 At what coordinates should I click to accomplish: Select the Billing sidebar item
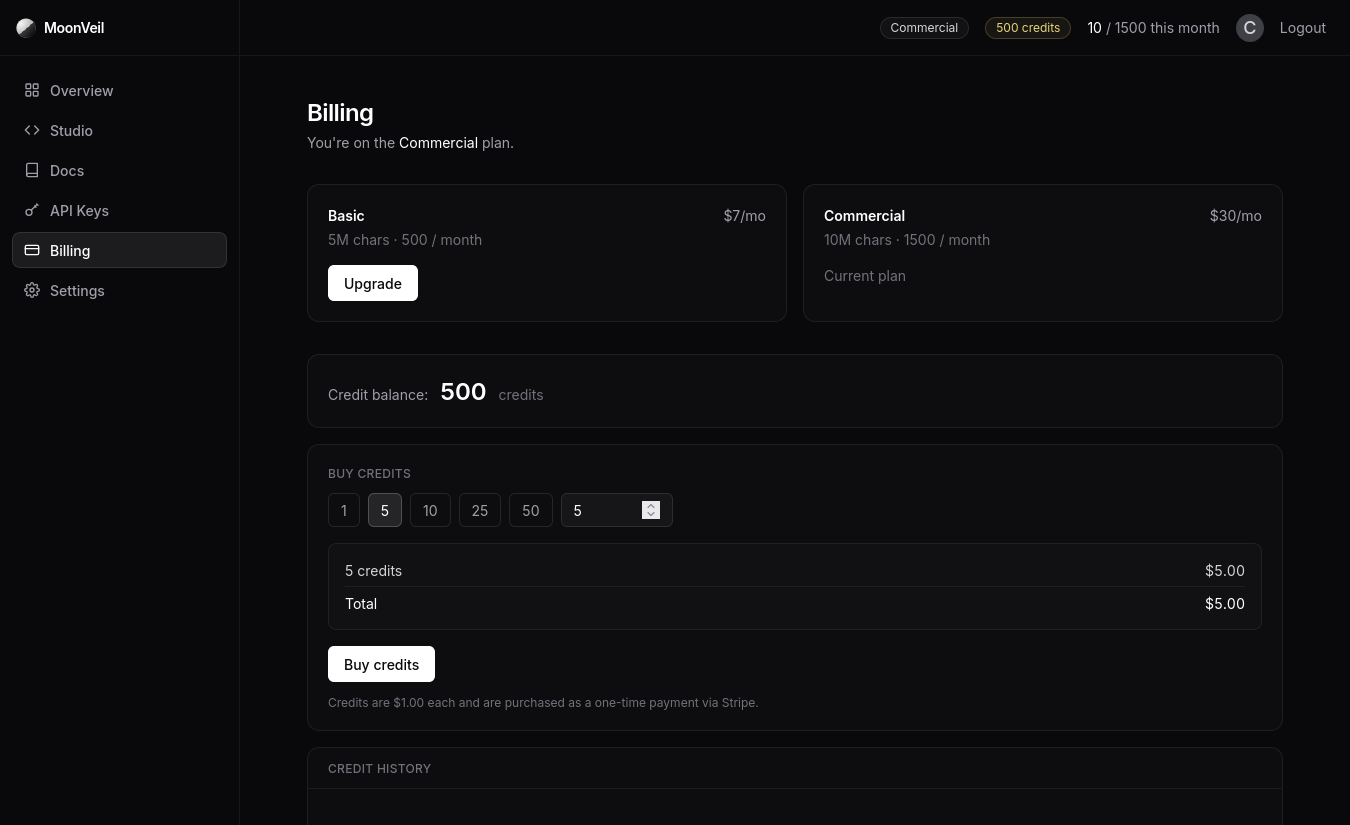pos(119,250)
